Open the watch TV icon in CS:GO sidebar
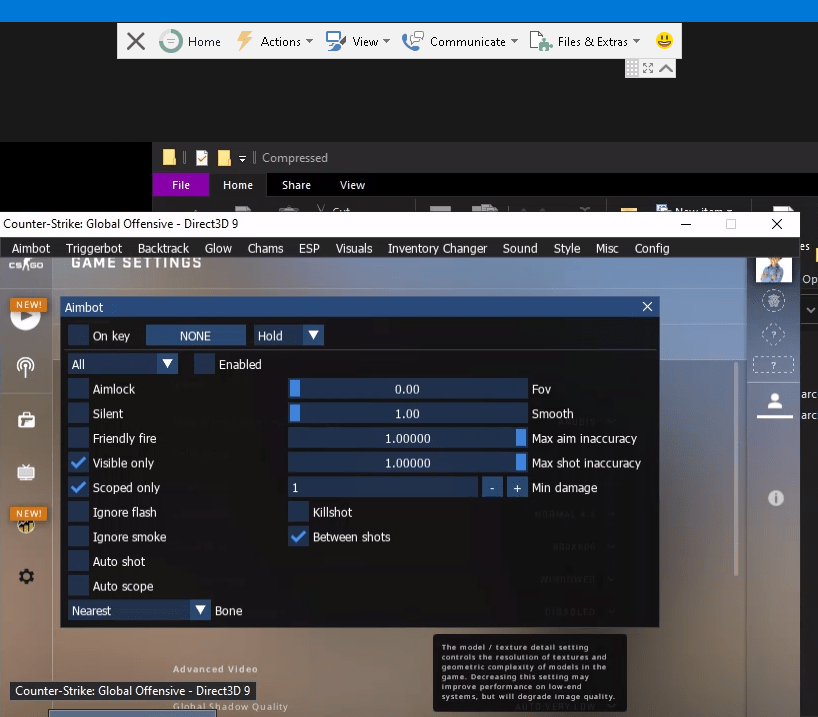 26,472
